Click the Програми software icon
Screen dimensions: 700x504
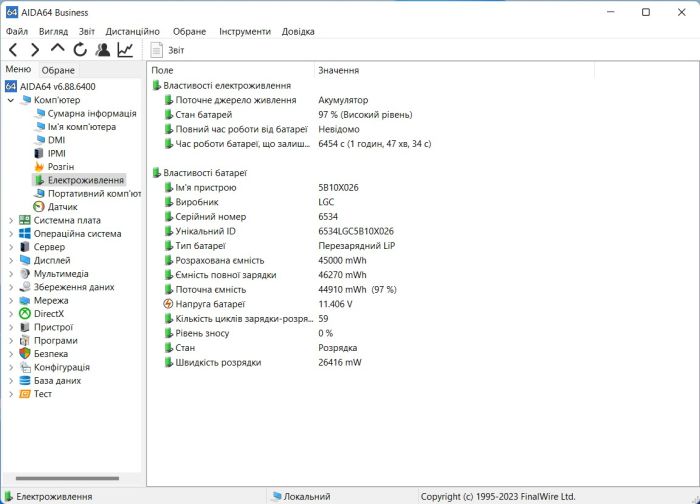[25, 341]
